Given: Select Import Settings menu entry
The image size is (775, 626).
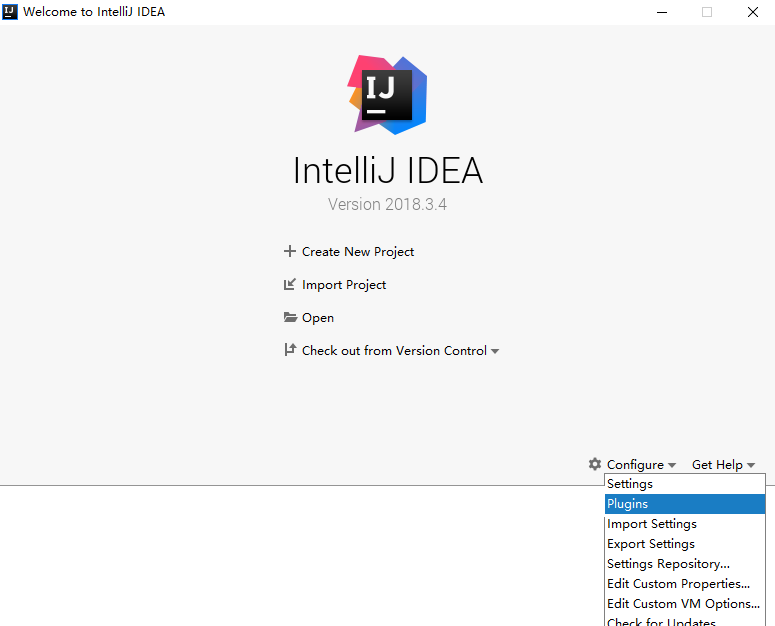Looking at the screenshot, I should pyautogui.click(x=685, y=524).
